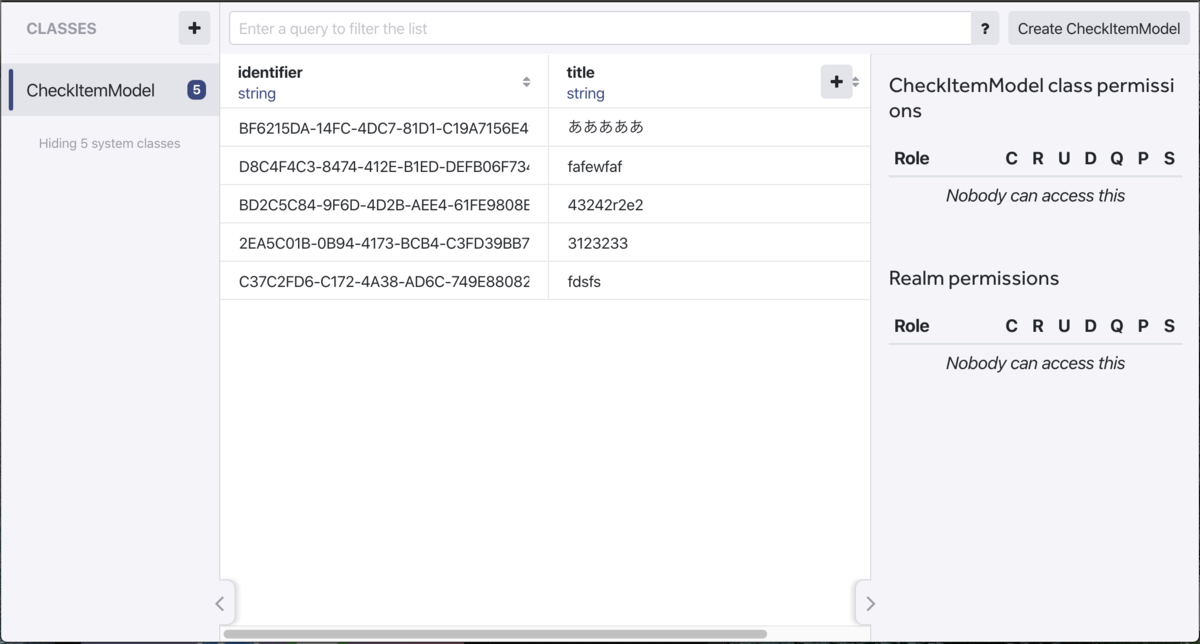Click the title column header
This screenshot has width=1200, height=644.
point(709,82)
